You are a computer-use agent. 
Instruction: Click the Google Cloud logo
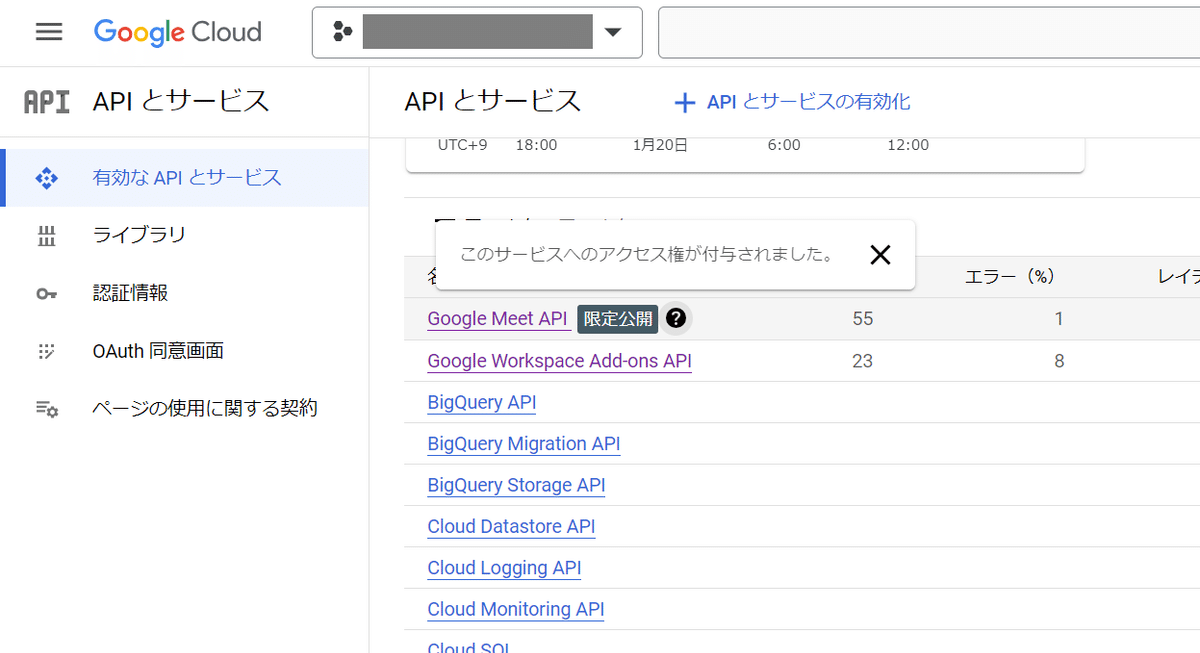coord(178,32)
